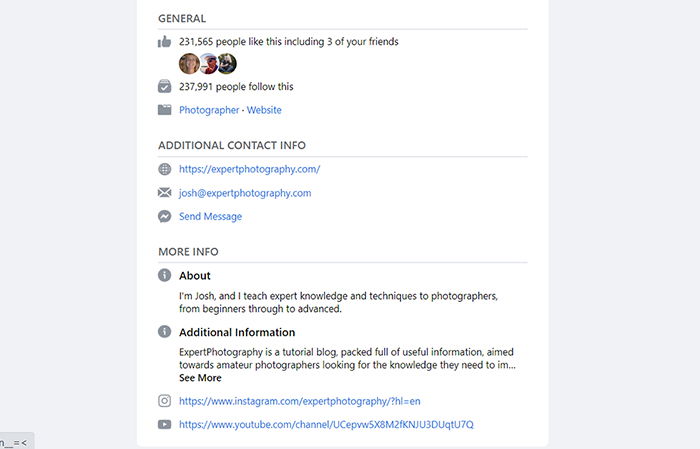The width and height of the screenshot is (700, 449).
Task: Click the Send Message link
Action: [210, 216]
